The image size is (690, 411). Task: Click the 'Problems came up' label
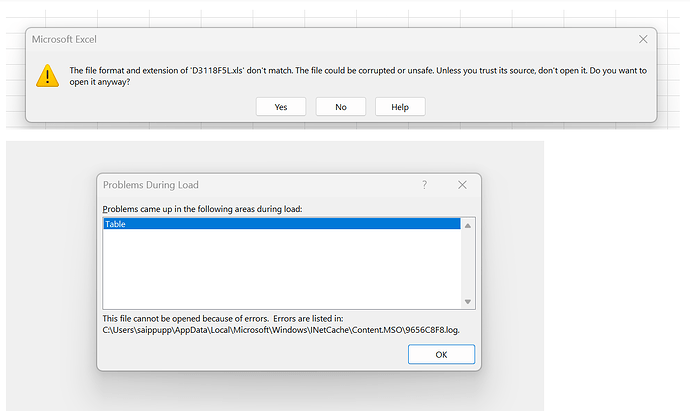pos(202,209)
